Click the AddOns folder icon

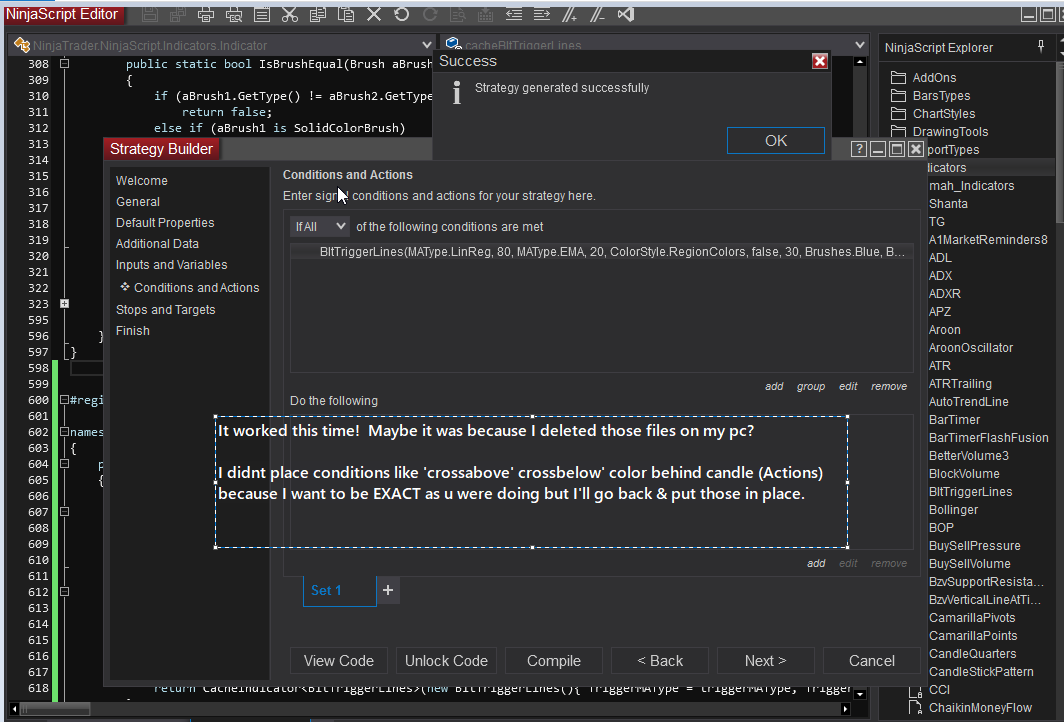click(x=898, y=77)
